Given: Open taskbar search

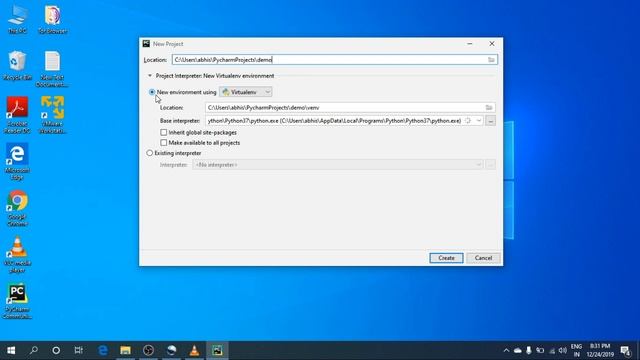Looking at the screenshot, I should point(34,350).
